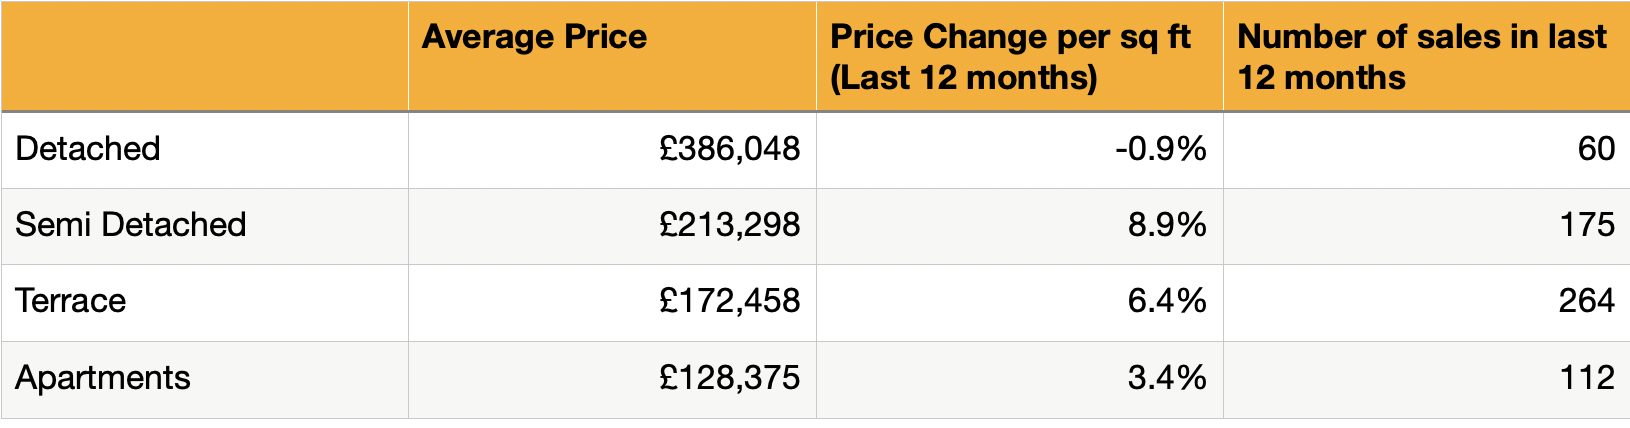This screenshot has height=428, width=1630.
Task: Select the 6.4% price change cell
Action: point(1167,301)
